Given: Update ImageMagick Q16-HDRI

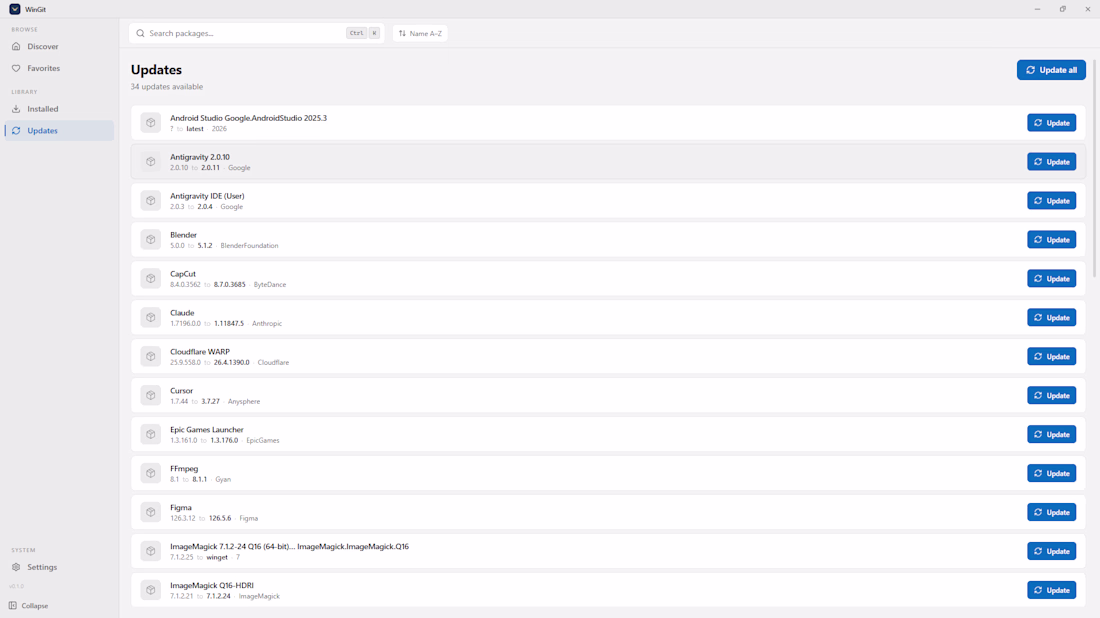Looking at the screenshot, I should click(1052, 590).
